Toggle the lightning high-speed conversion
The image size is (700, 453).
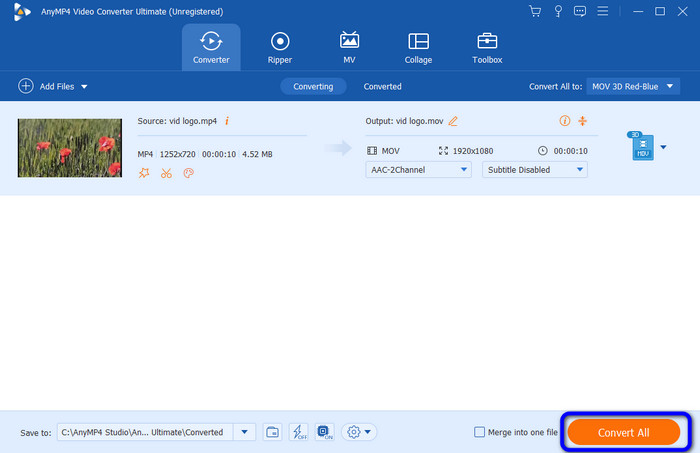tap(299, 432)
